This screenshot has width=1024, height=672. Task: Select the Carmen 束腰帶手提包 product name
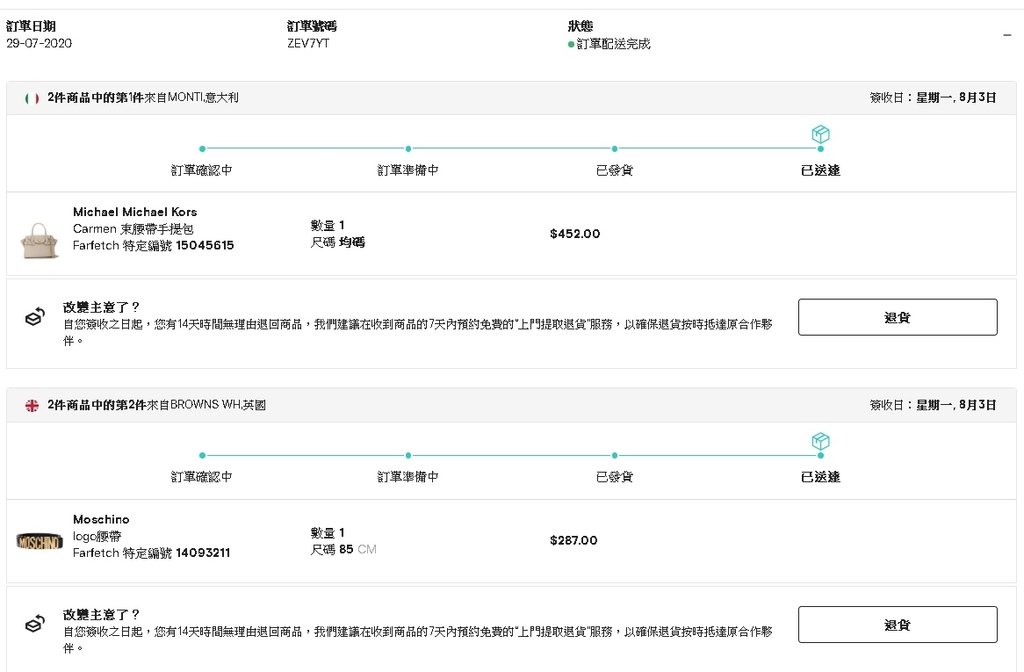[133, 229]
